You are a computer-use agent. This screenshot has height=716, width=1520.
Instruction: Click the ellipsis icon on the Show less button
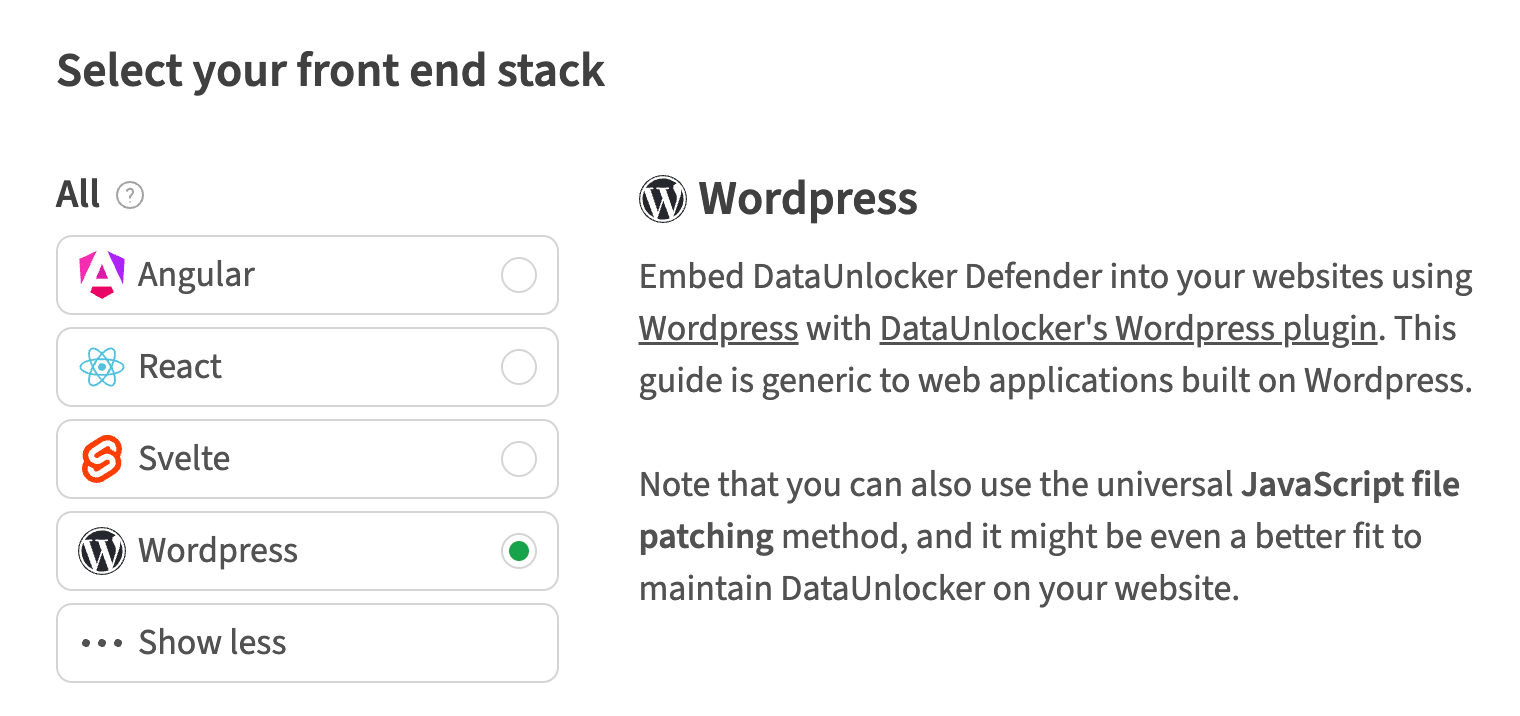click(101, 642)
